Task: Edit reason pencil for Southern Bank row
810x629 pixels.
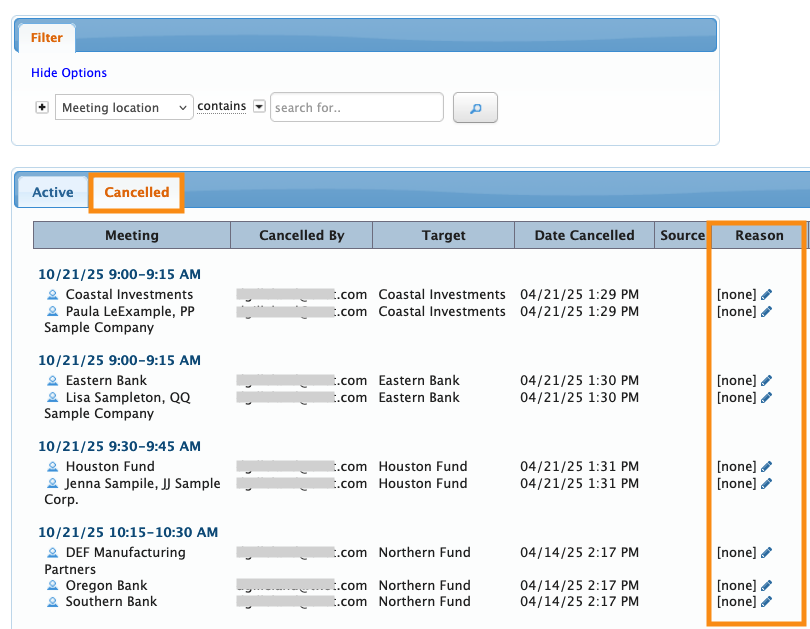Action: coord(767,602)
